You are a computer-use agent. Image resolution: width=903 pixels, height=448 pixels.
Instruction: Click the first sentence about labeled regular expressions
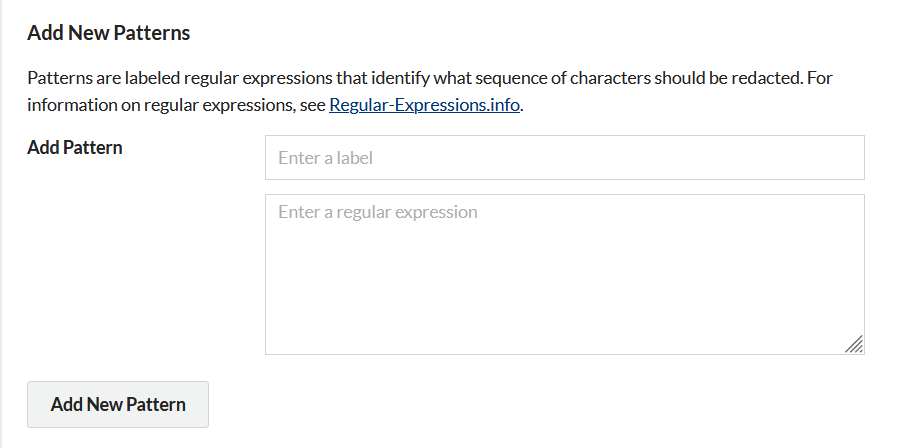[x=415, y=78]
